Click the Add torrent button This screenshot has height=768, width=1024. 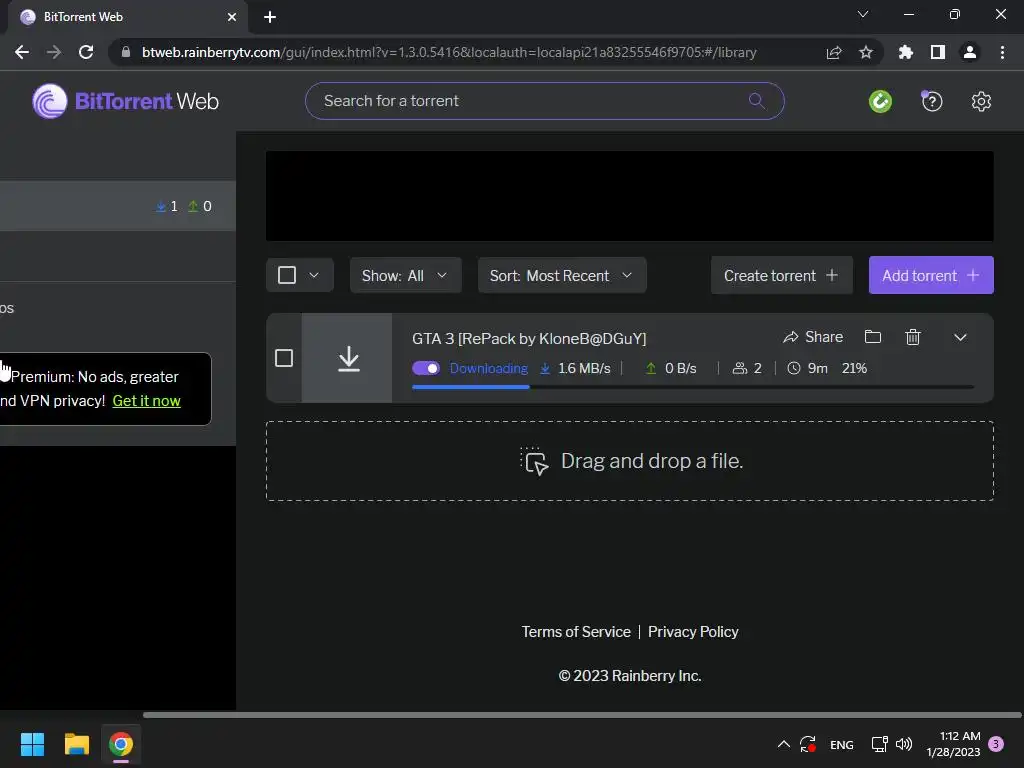931,275
